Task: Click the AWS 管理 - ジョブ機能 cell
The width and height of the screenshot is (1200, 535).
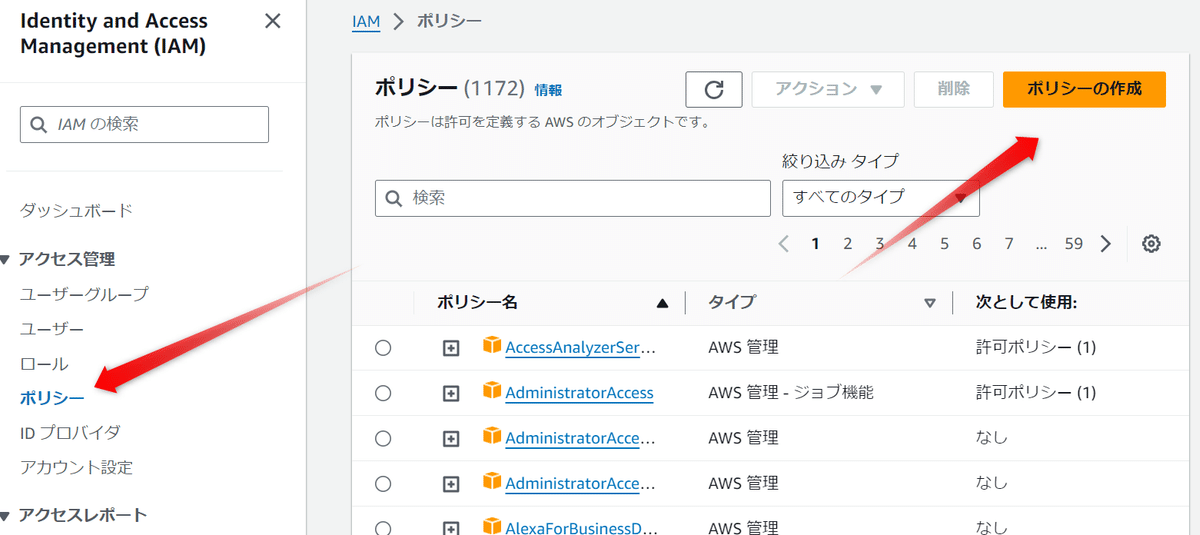Action: tap(791, 393)
